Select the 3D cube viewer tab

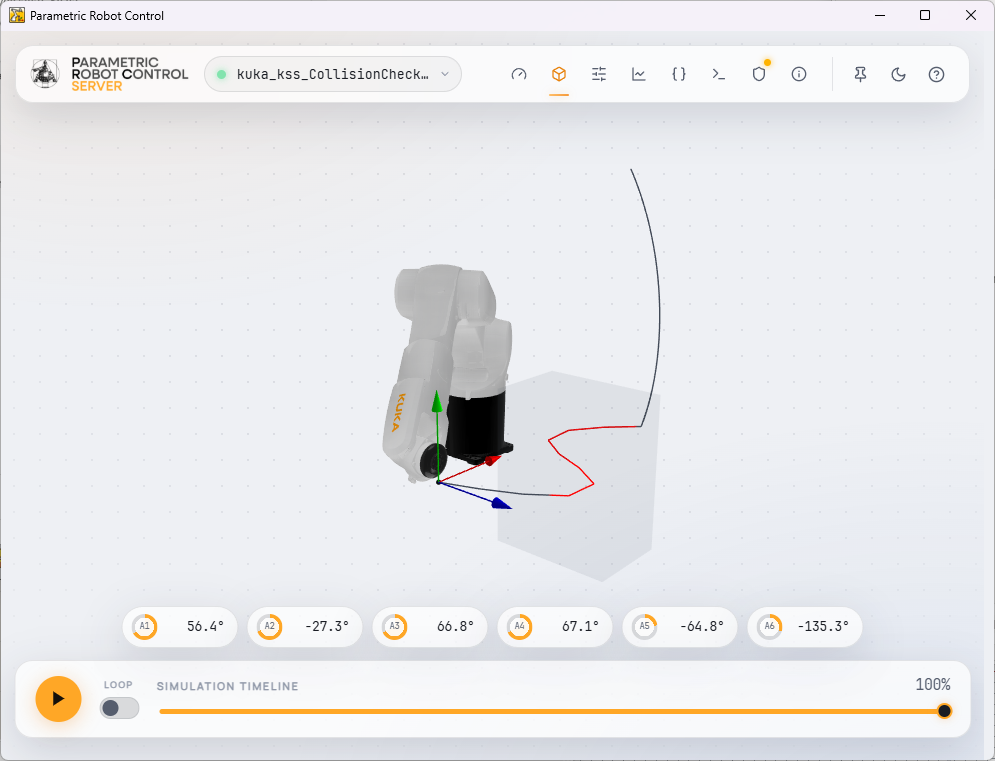558,74
